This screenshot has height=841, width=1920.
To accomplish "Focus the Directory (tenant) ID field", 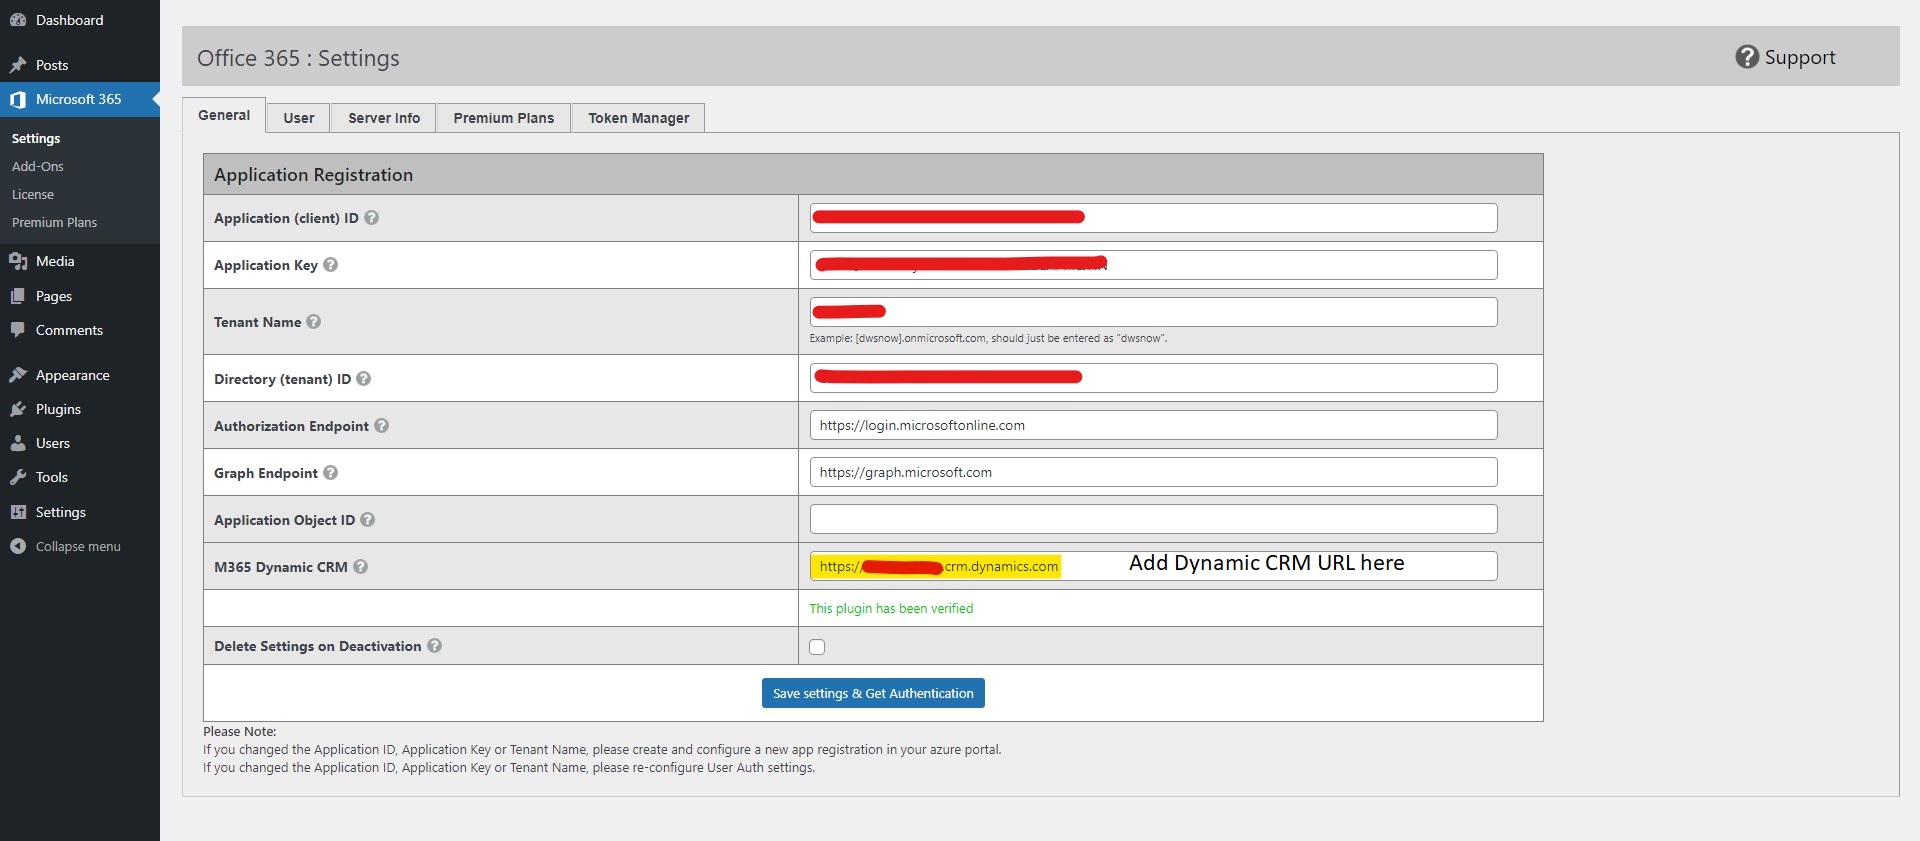I will point(1153,378).
